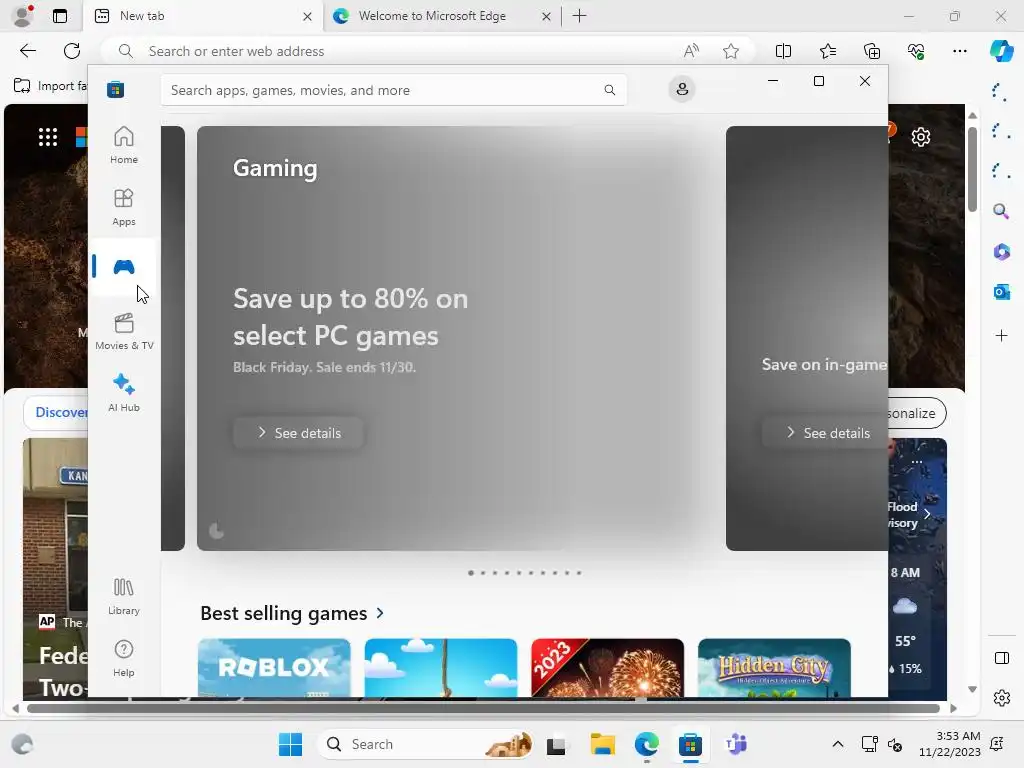Open Edge settings and more menu
Viewport: 1024px width, 768px height.
click(959, 51)
